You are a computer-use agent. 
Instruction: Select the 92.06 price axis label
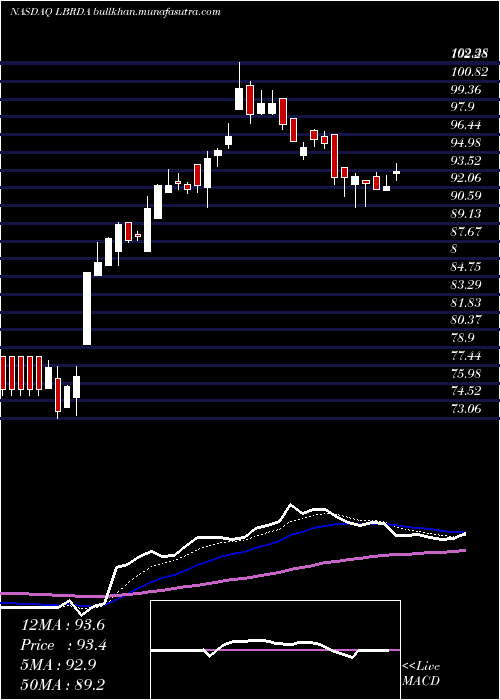click(466, 178)
